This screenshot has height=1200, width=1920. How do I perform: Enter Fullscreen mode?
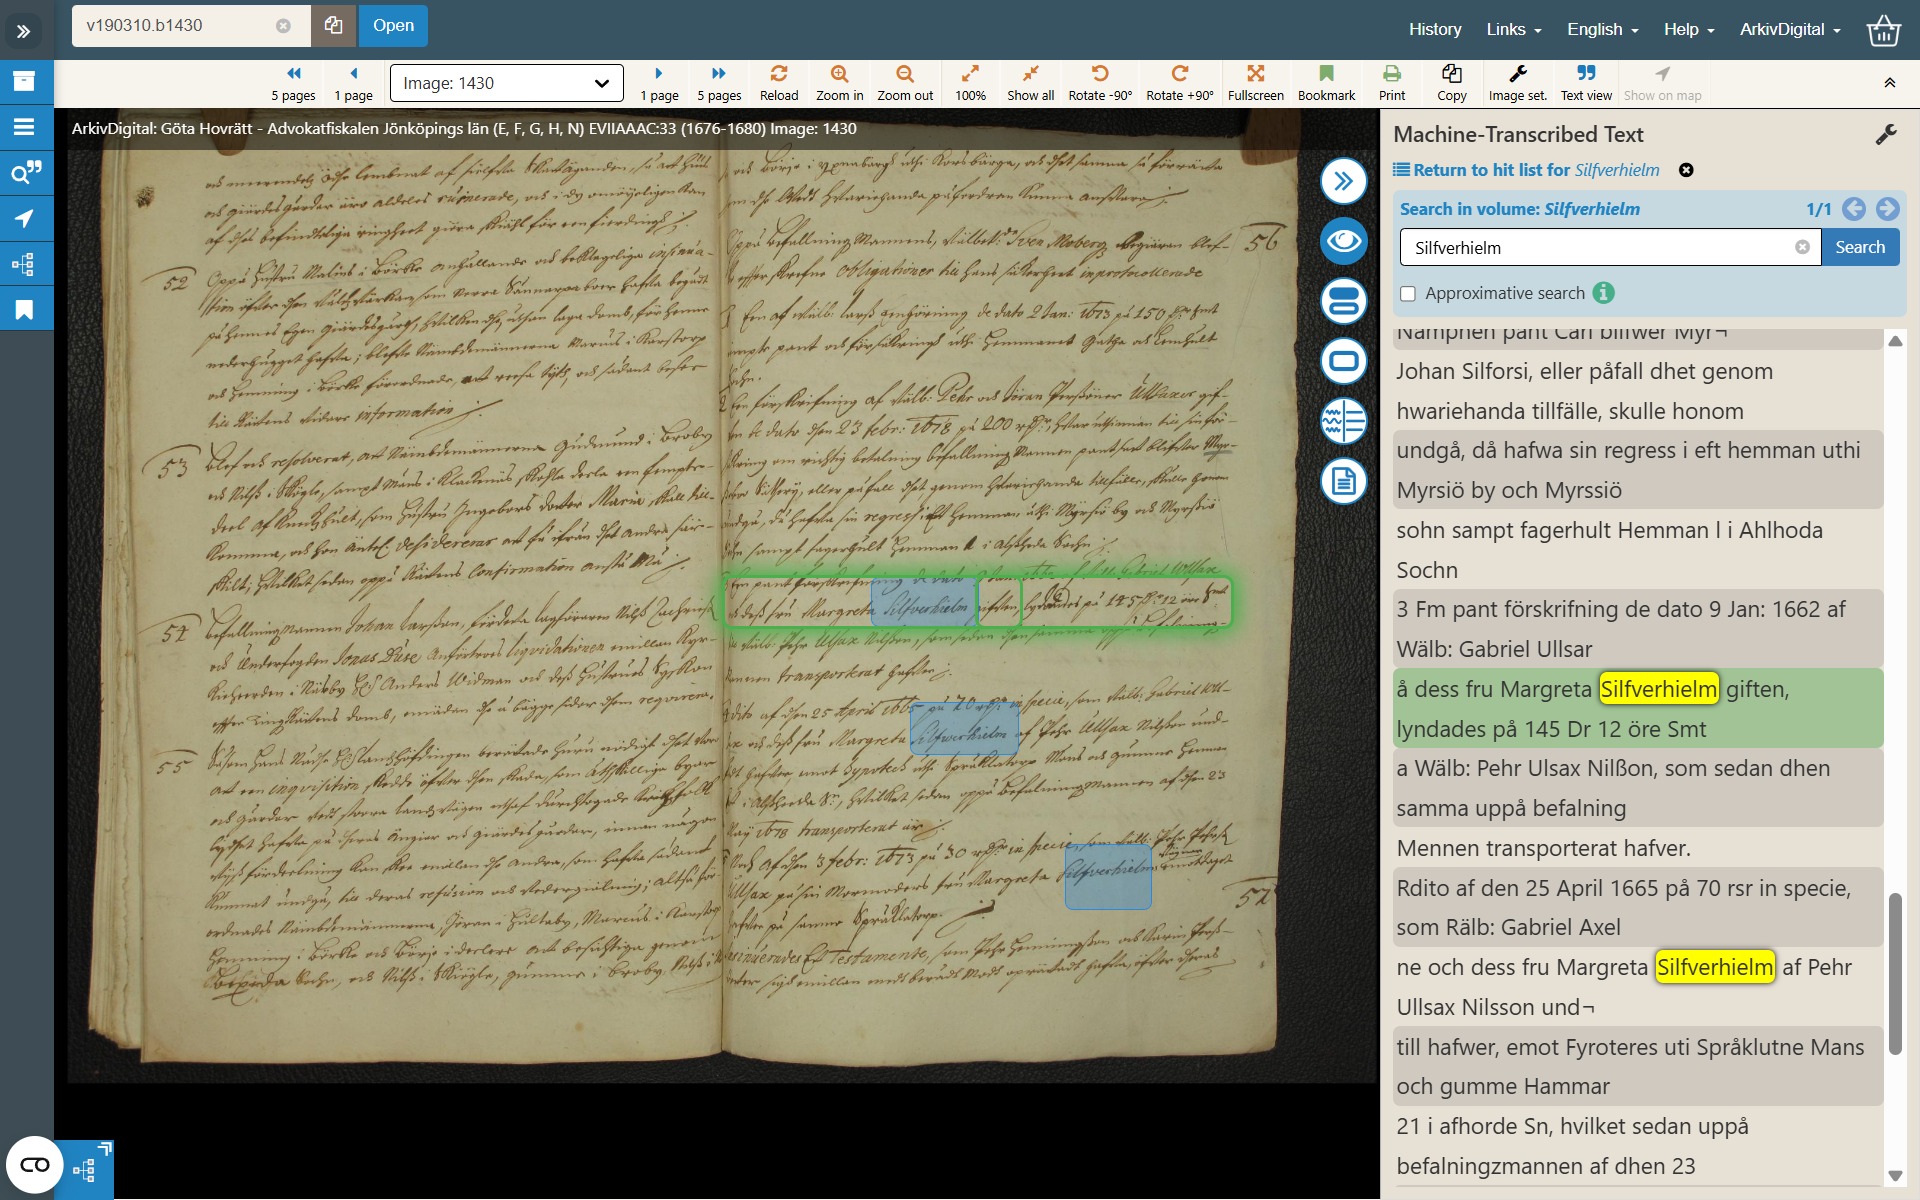click(1256, 83)
